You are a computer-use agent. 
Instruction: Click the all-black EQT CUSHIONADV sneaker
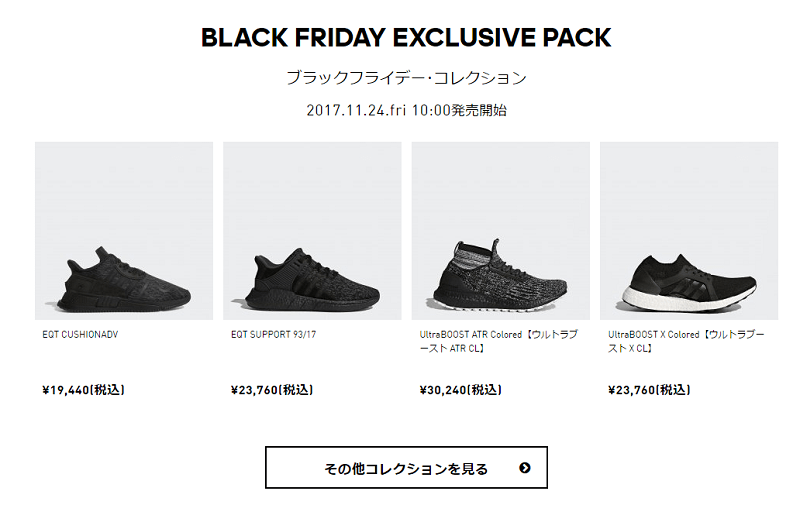(x=123, y=280)
